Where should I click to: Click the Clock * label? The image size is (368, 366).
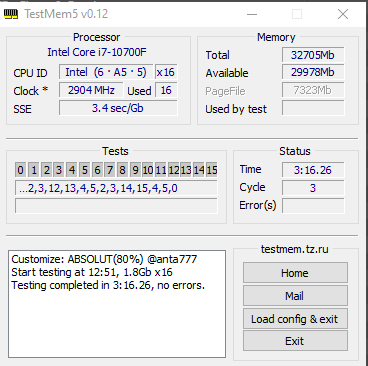pyautogui.click(x=31, y=91)
